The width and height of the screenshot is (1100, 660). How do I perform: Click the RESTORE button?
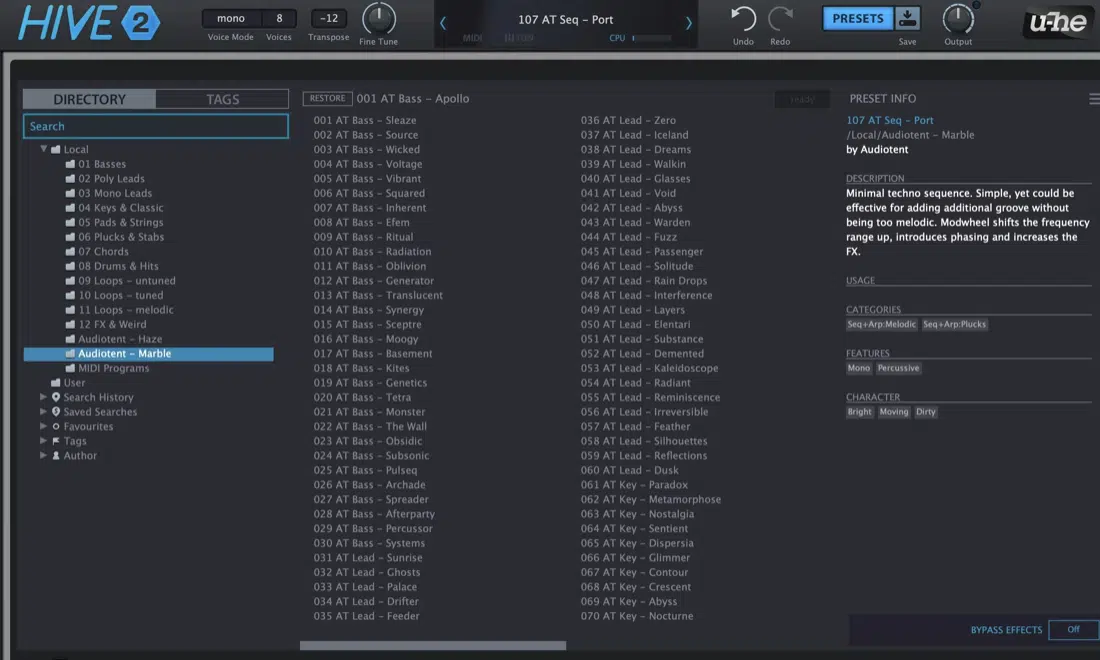[x=327, y=98]
